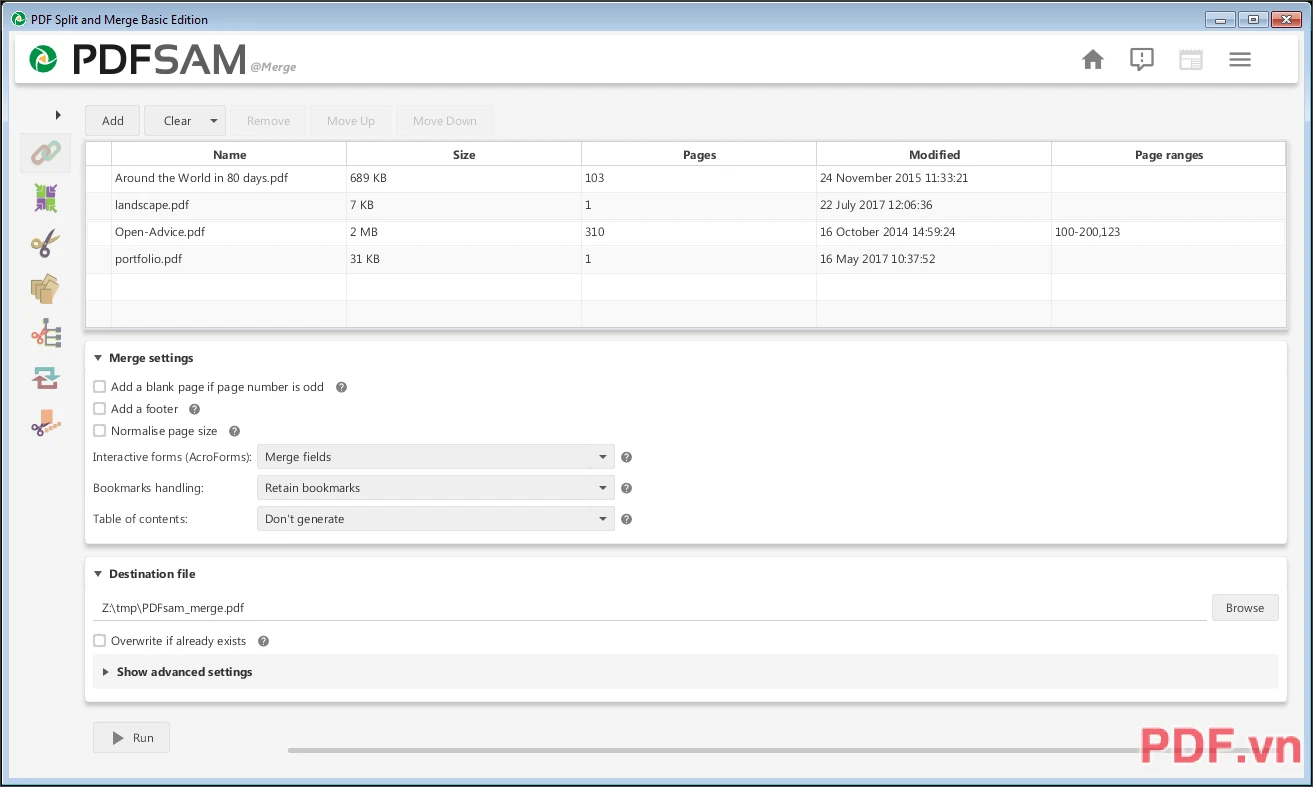Enable the Add a footer checkbox
1313x787 pixels.
[x=99, y=409]
